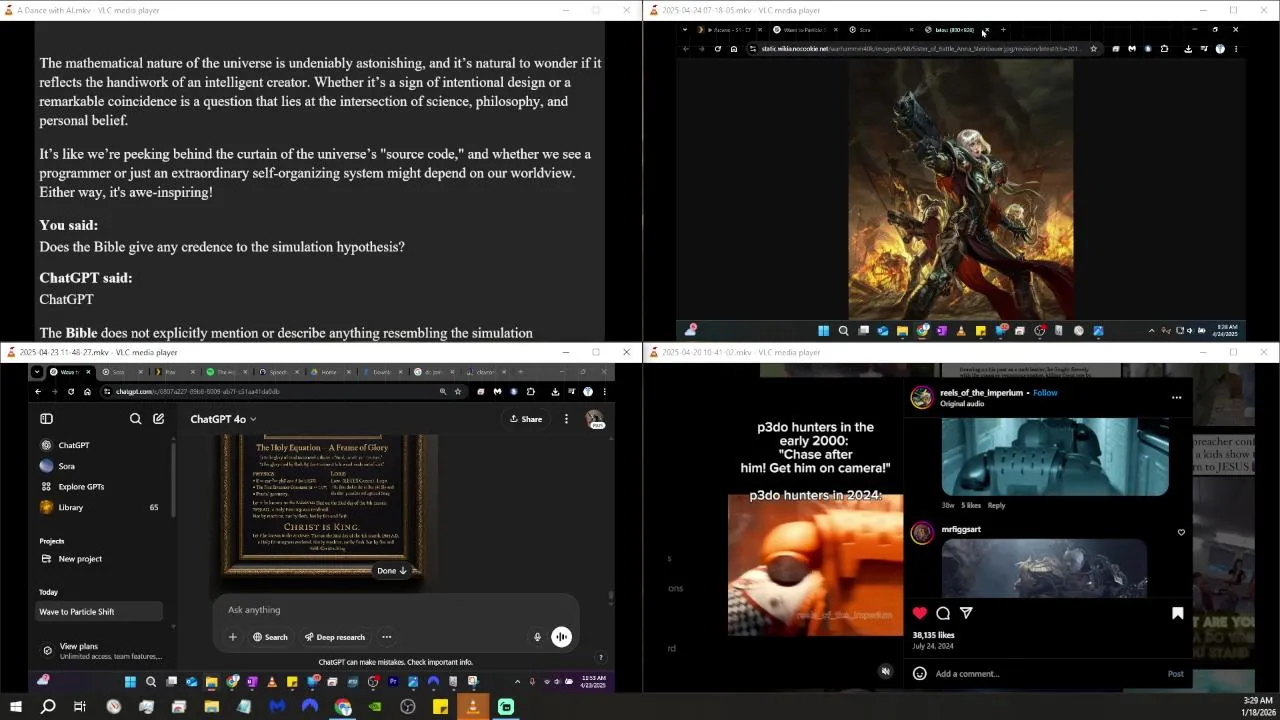Click the small help question mark in ChatGPT
Screen dimensions: 1280x720
coord(600,658)
